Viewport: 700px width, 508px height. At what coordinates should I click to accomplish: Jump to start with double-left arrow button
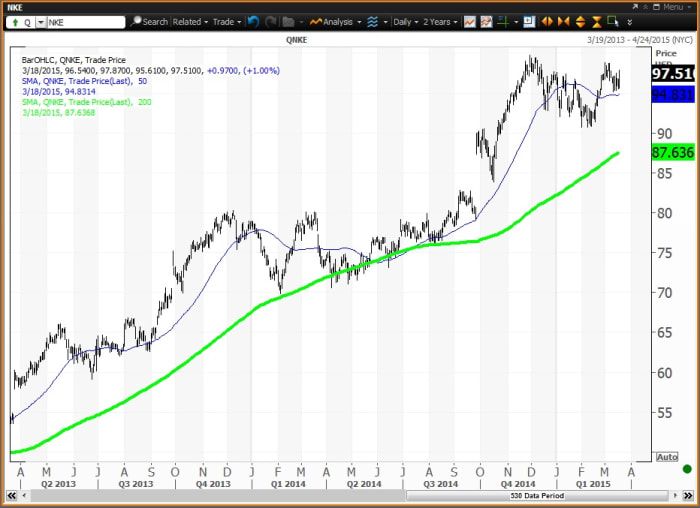(12, 496)
